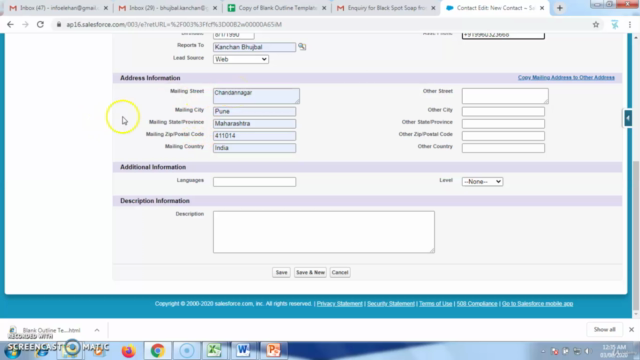The width and height of the screenshot is (640, 360).
Task: Click the Description text area
Action: tap(324, 232)
